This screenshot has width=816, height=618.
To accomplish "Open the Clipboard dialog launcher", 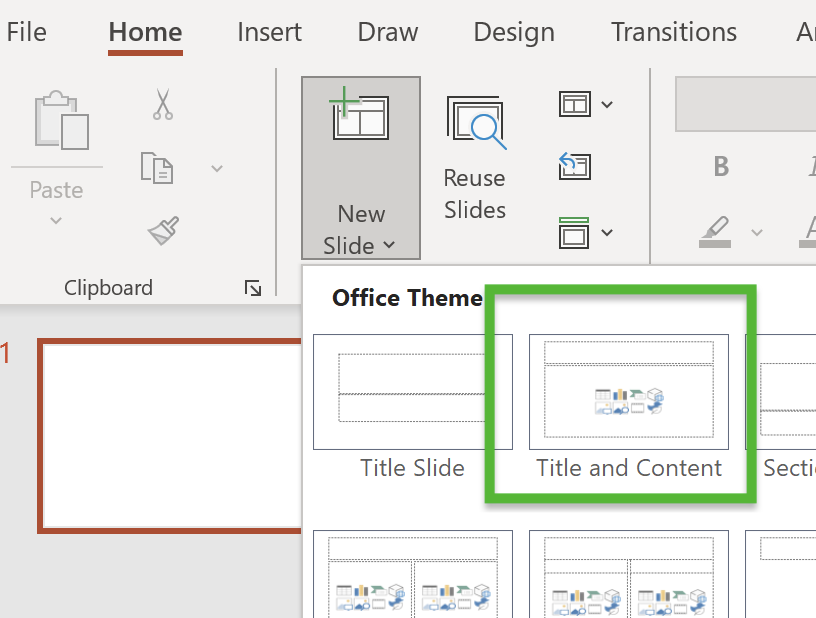I will (253, 288).
